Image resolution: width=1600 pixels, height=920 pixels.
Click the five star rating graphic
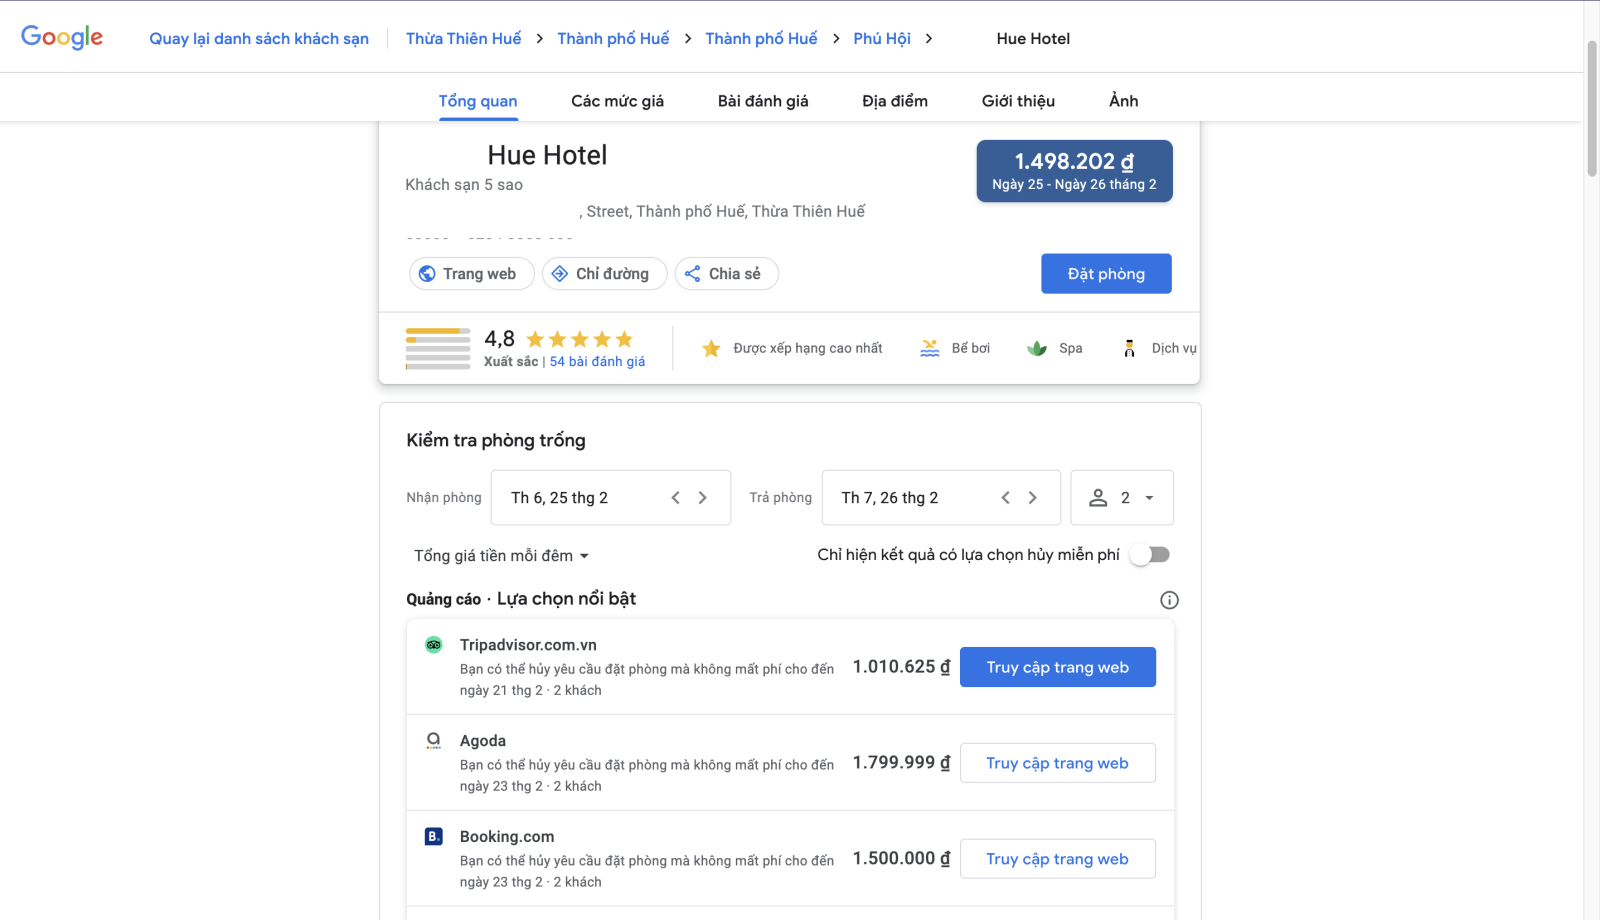coord(580,339)
